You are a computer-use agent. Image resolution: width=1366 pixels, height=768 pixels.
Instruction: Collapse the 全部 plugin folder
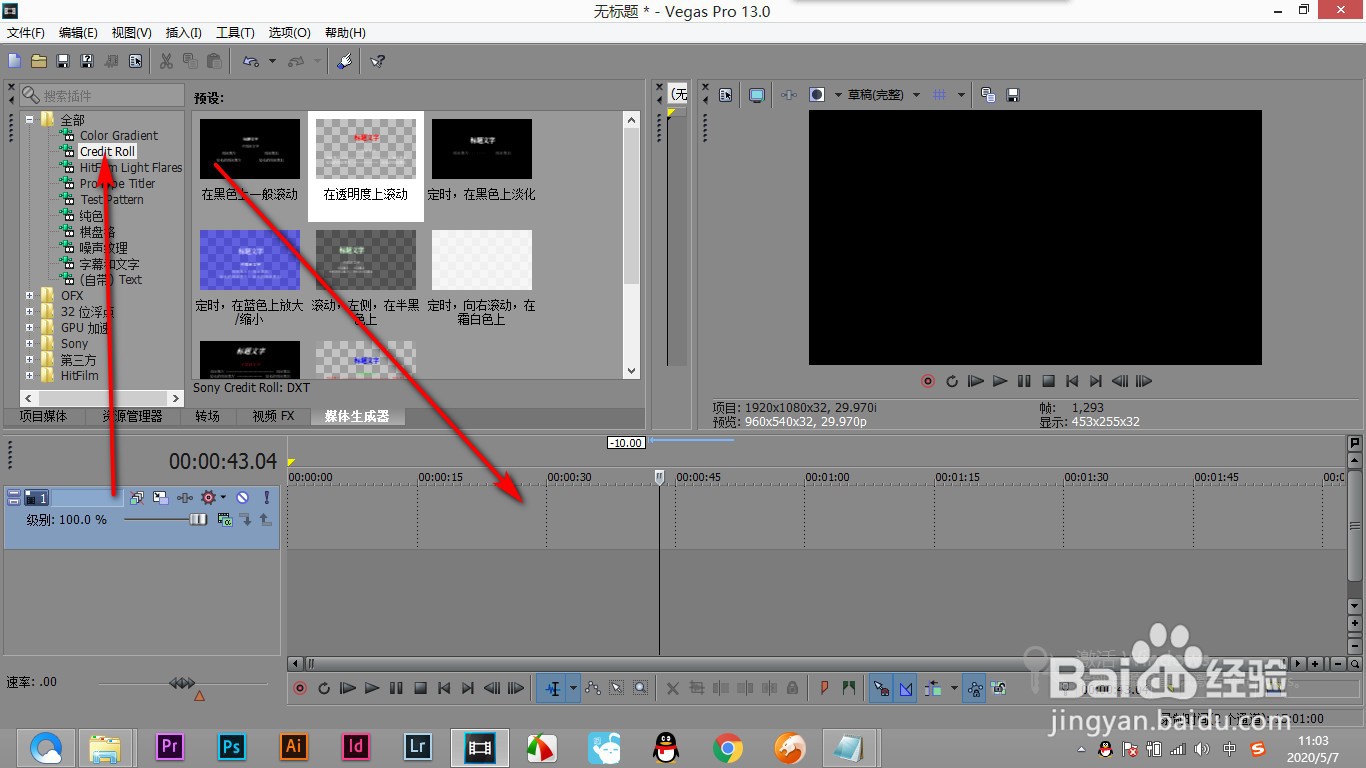pos(30,120)
